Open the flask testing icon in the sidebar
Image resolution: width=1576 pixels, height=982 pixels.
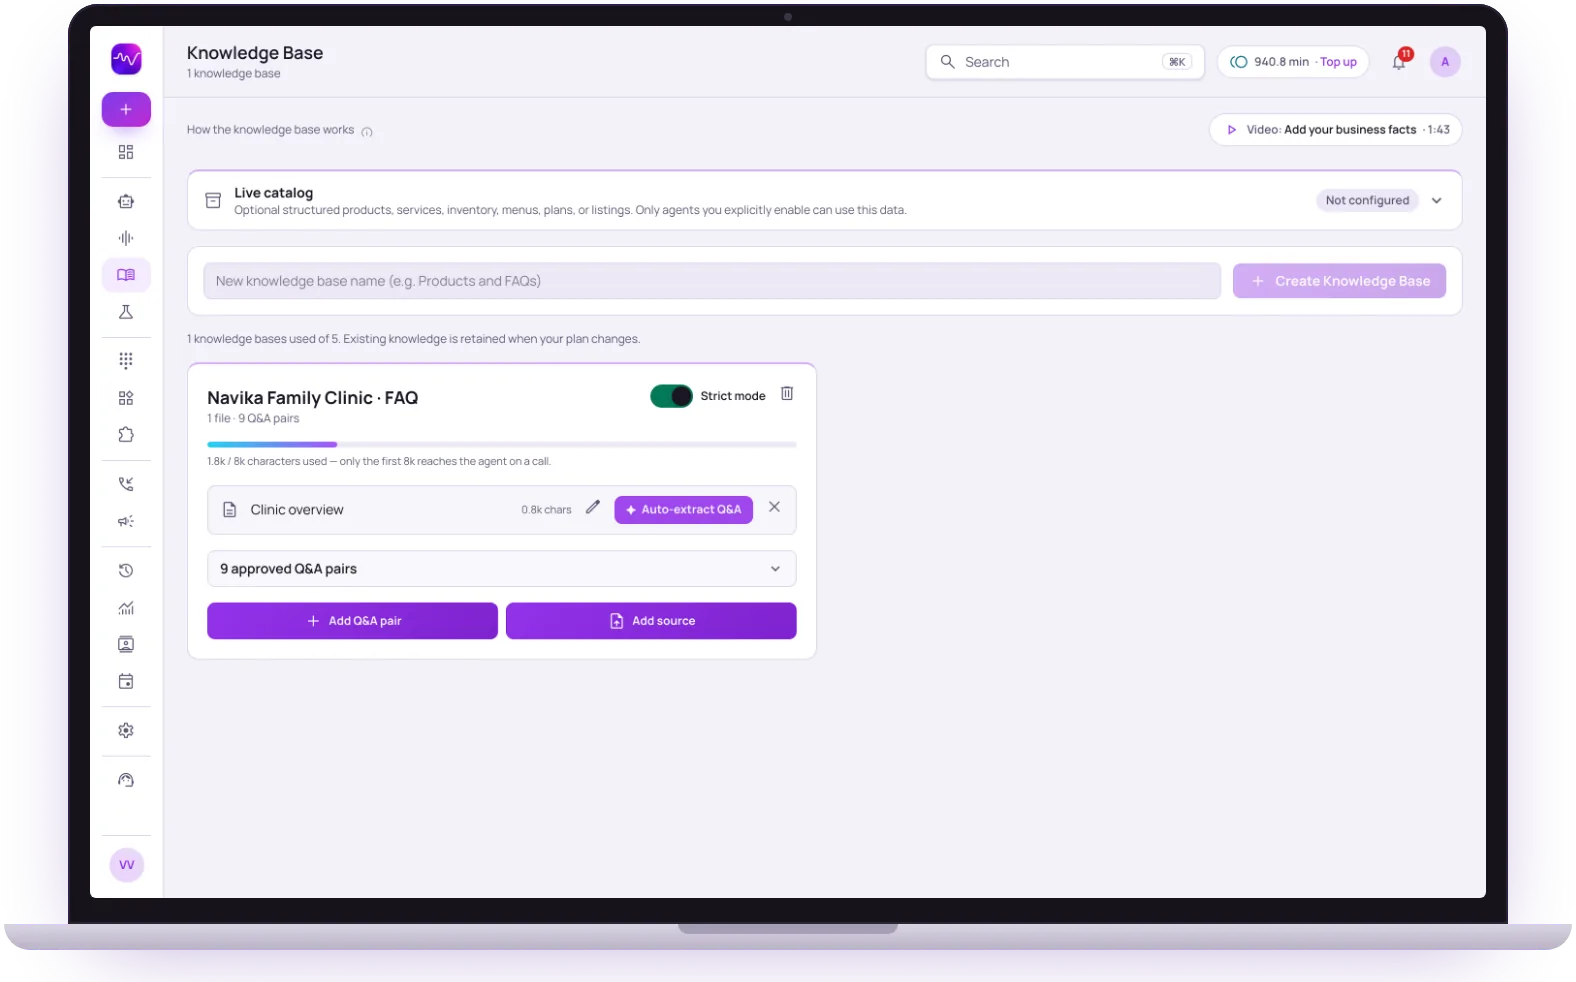126,312
